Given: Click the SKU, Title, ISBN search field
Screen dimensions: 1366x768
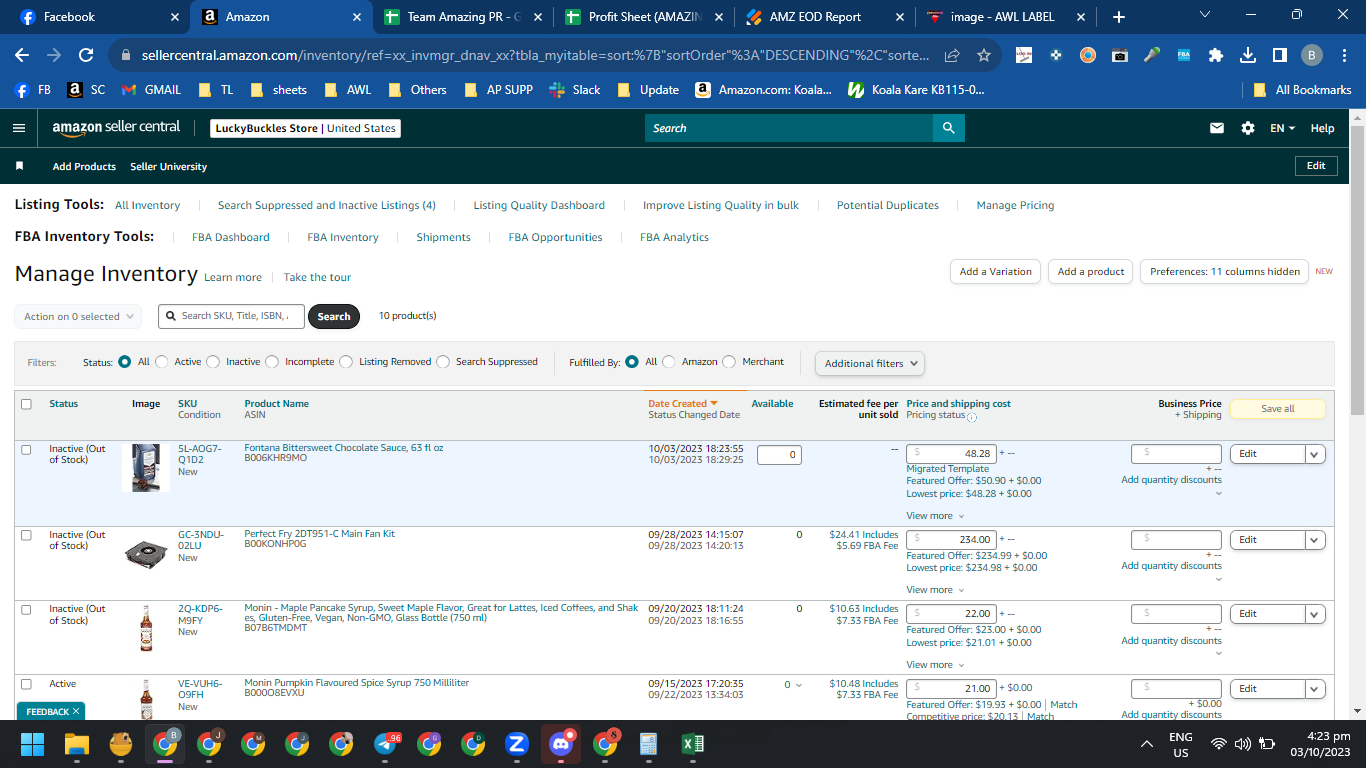Looking at the screenshot, I should tap(233, 316).
